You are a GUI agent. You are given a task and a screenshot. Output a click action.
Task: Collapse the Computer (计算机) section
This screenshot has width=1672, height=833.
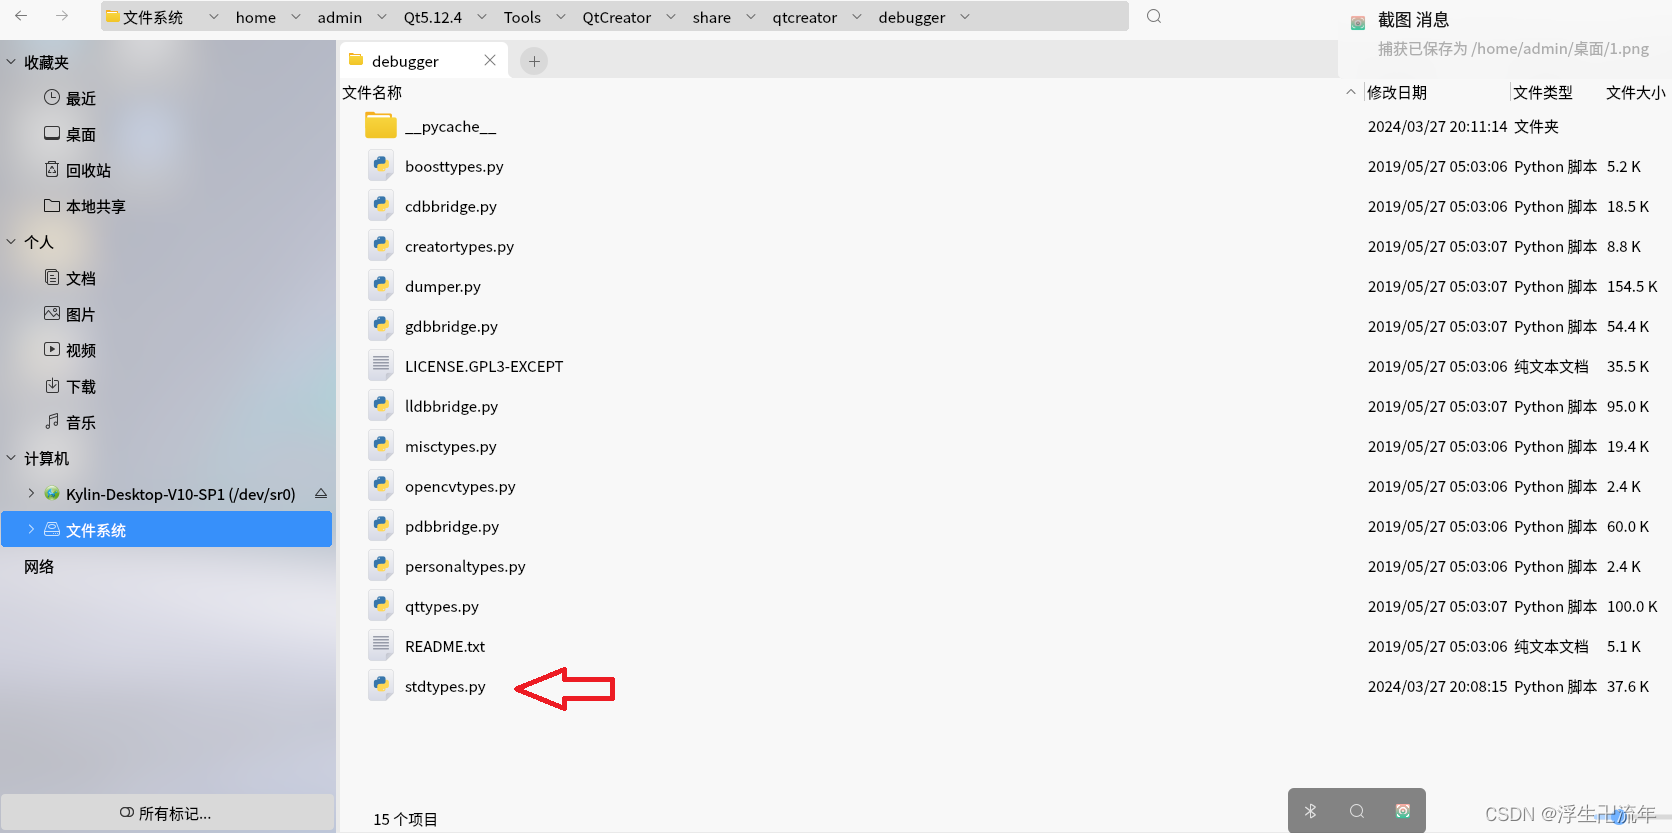click(11, 458)
